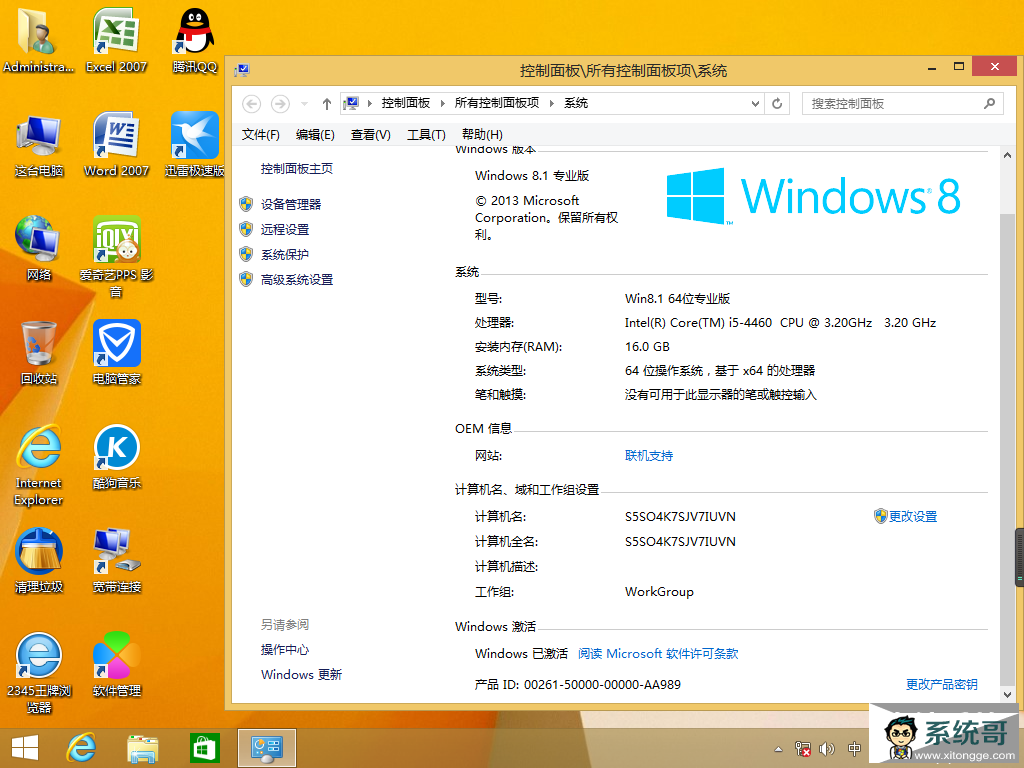This screenshot has width=1024, height=768.
Task: Open the 工具(T) menu
Action: point(426,135)
